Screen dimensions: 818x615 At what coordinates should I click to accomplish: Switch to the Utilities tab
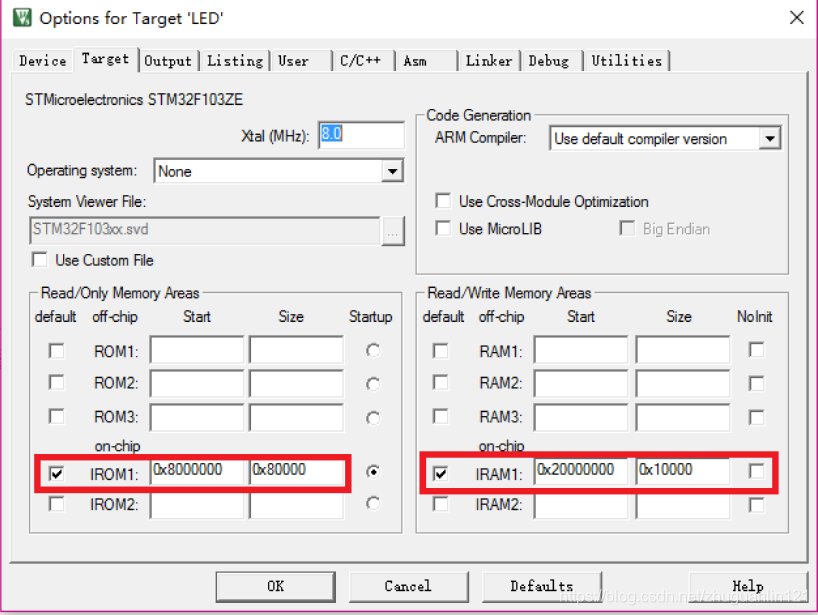pos(627,61)
